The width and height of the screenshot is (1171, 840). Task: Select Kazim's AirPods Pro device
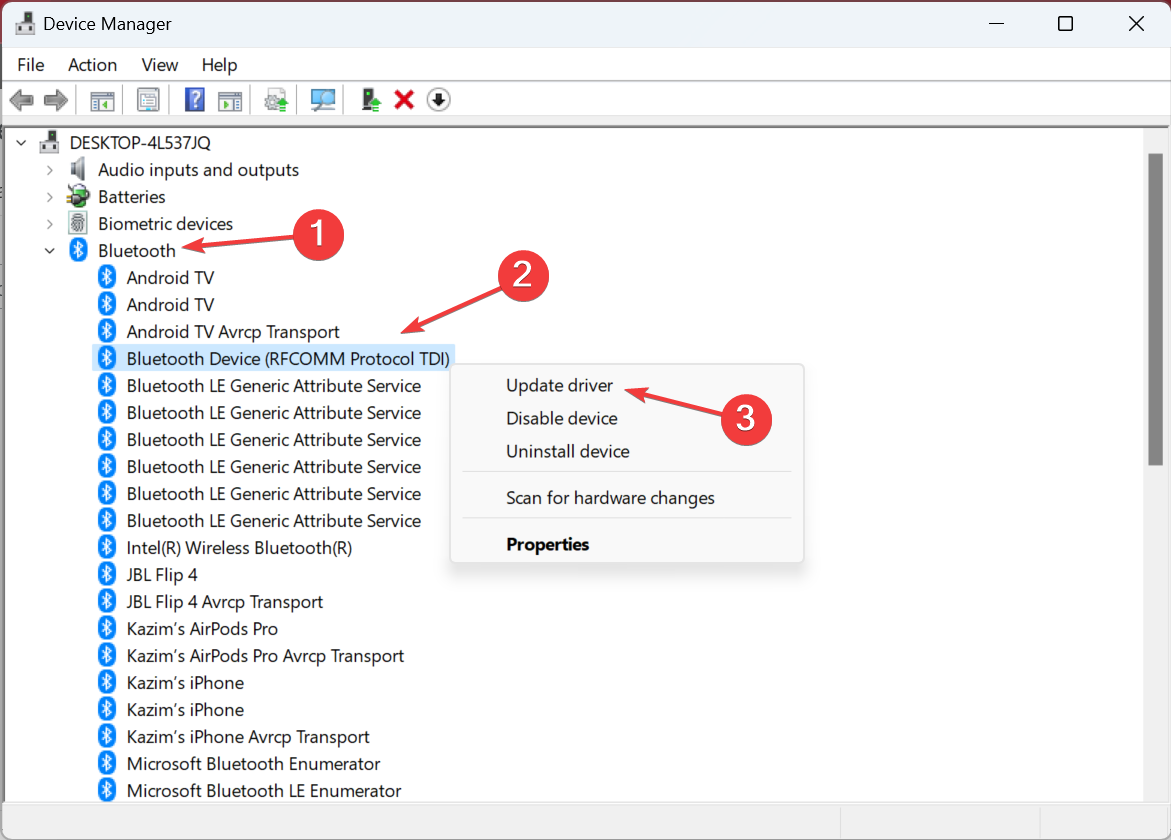[202, 629]
